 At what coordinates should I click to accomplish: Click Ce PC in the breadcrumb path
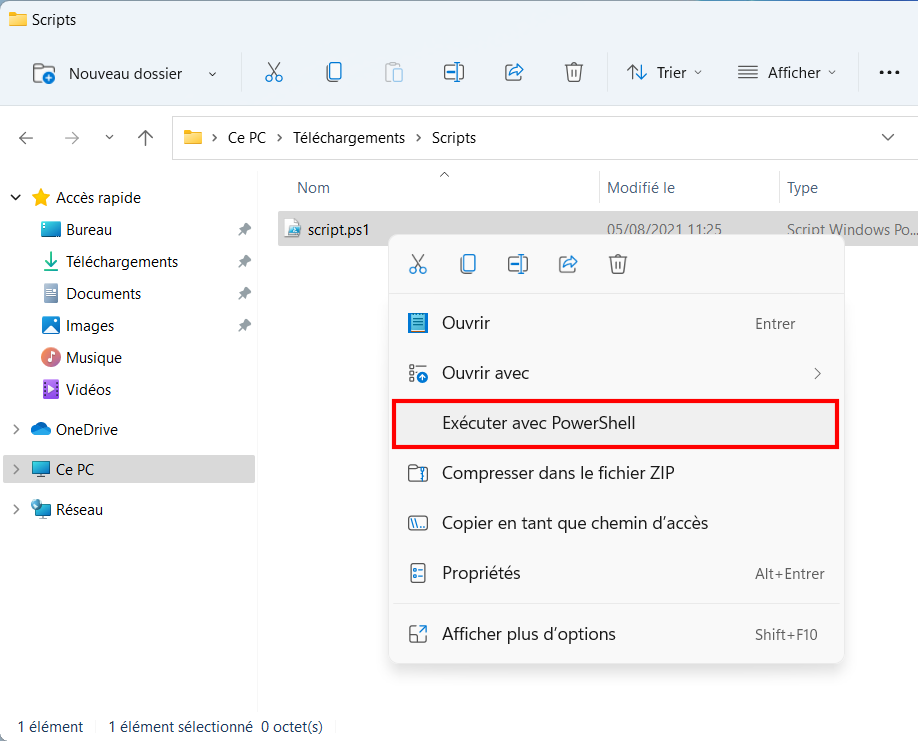pos(246,138)
